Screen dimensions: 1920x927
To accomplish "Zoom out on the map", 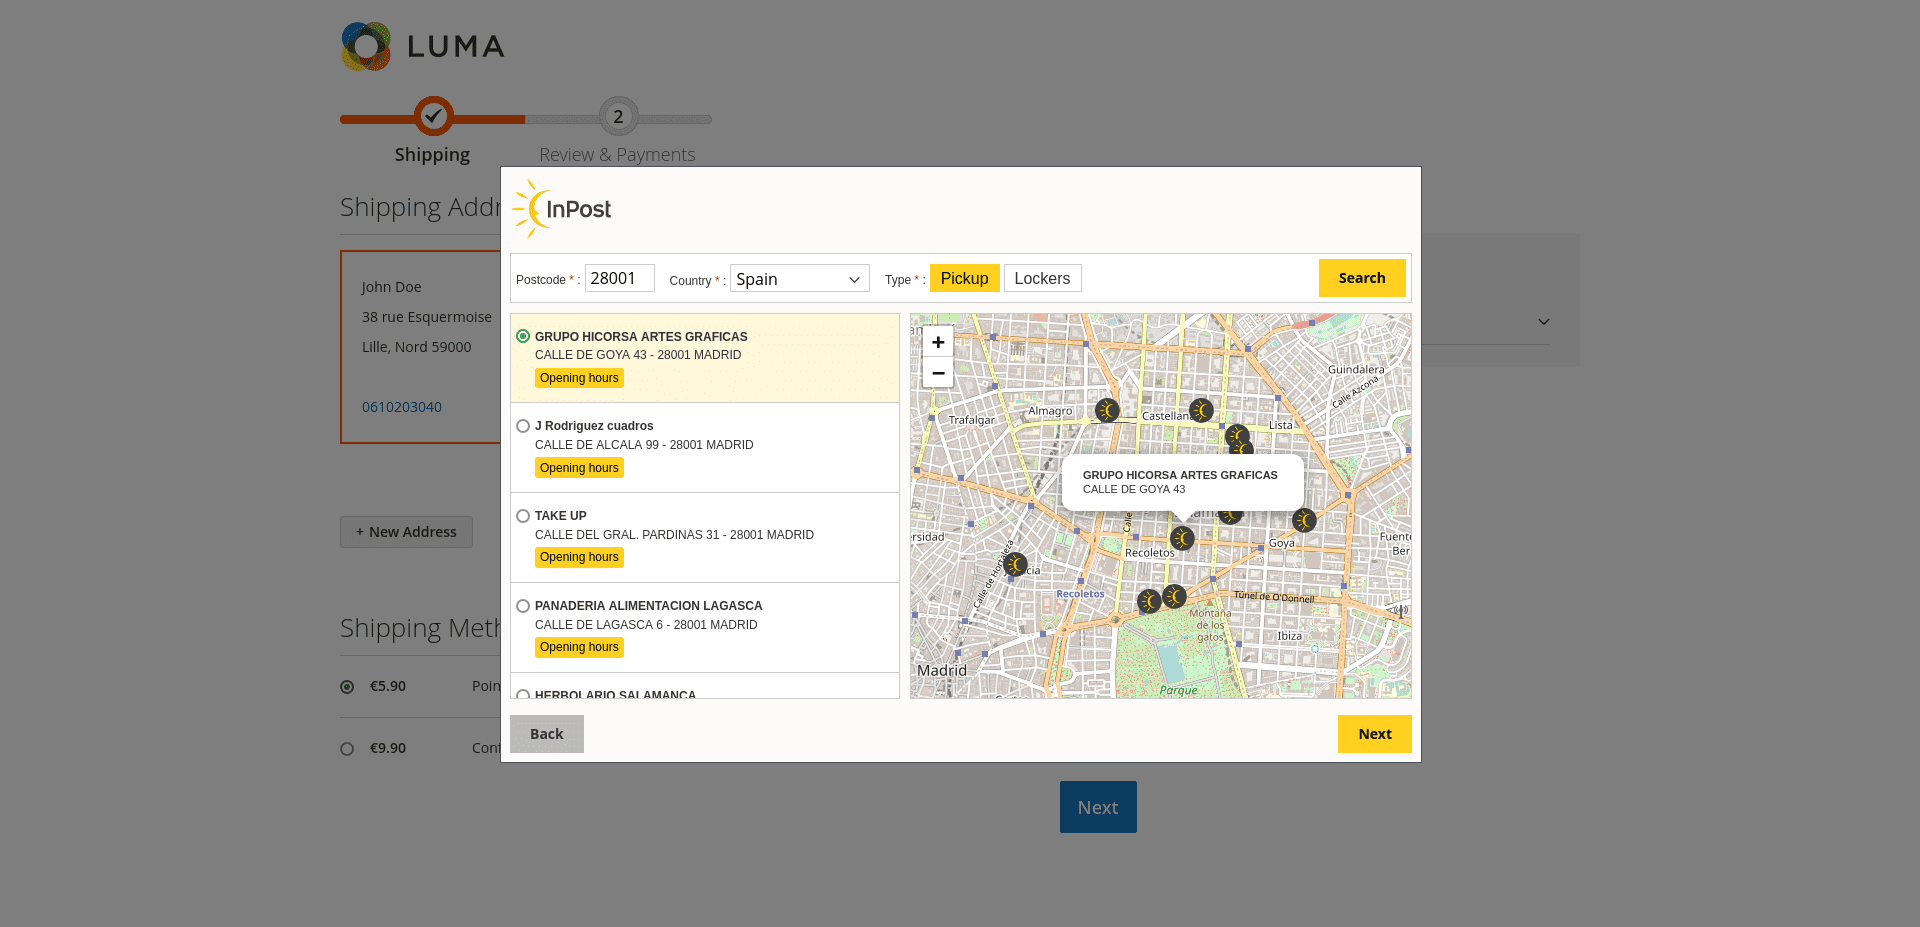I will (x=937, y=373).
